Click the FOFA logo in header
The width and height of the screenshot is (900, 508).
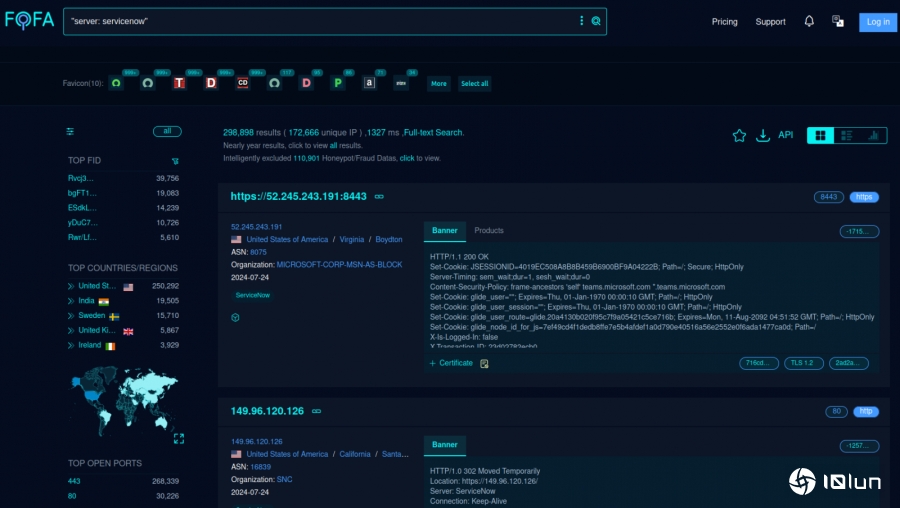pyautogui.click(x=29, y=20)
